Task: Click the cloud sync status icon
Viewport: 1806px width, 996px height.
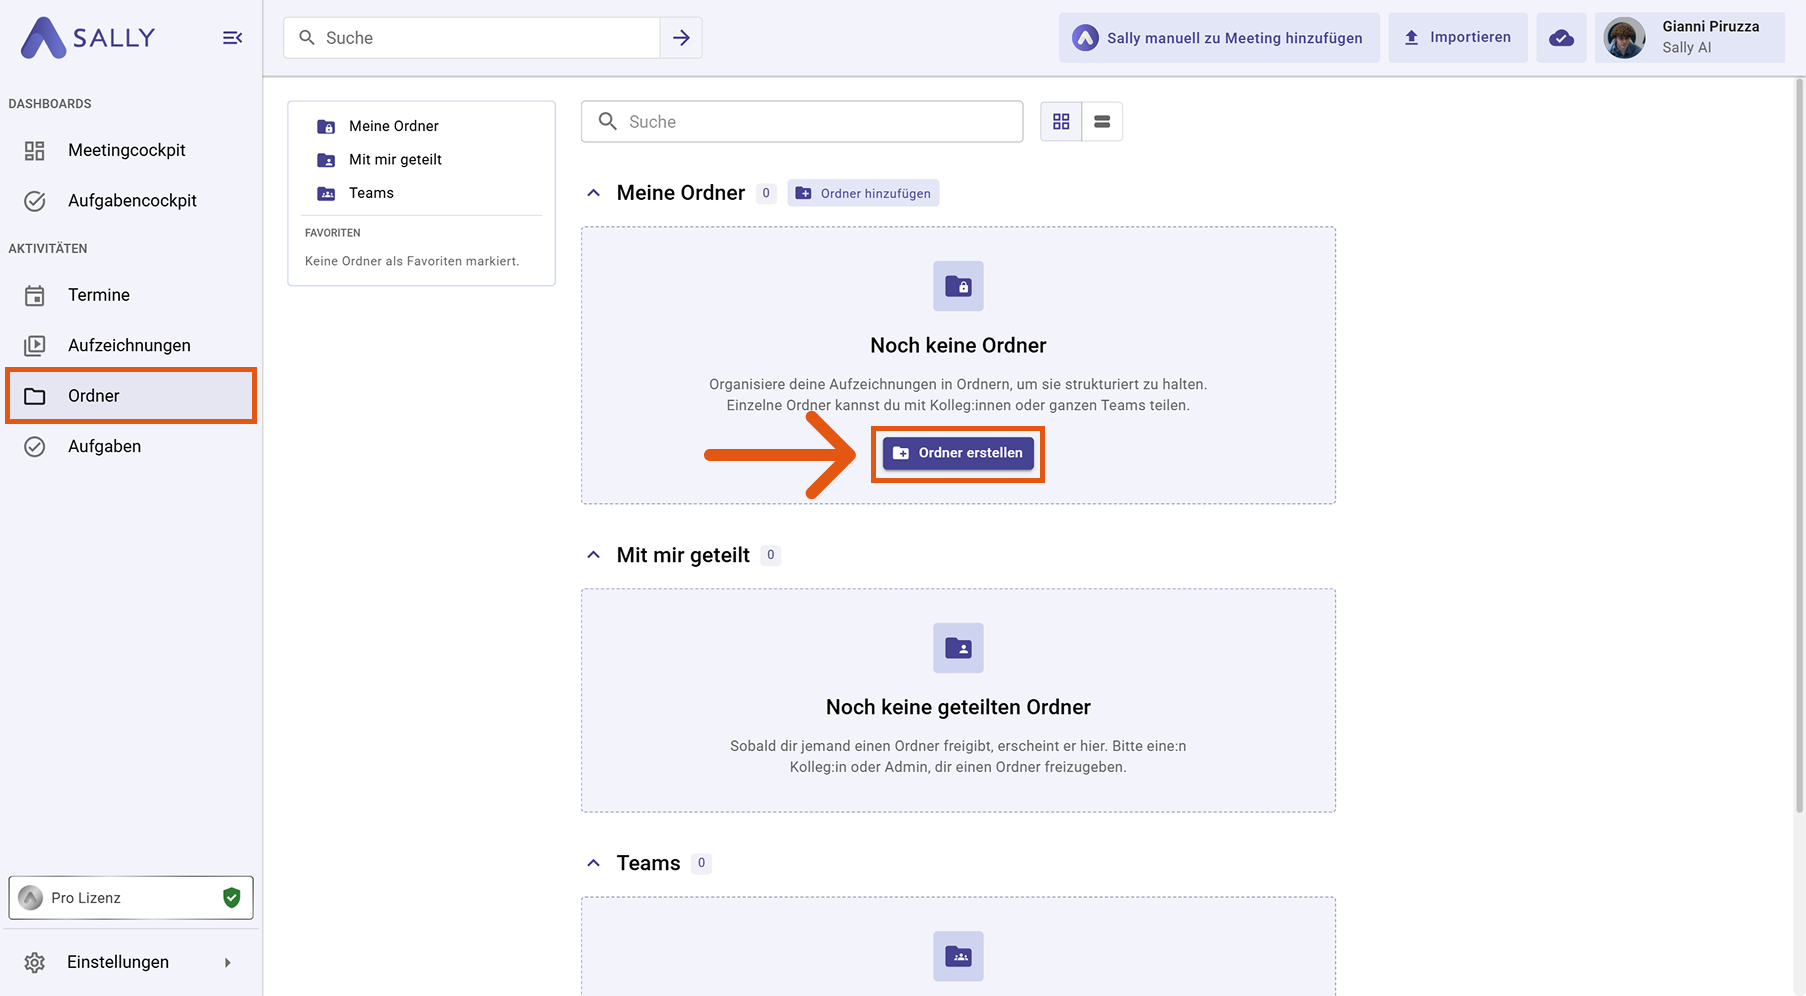Action: click(x=1561, y=38)
